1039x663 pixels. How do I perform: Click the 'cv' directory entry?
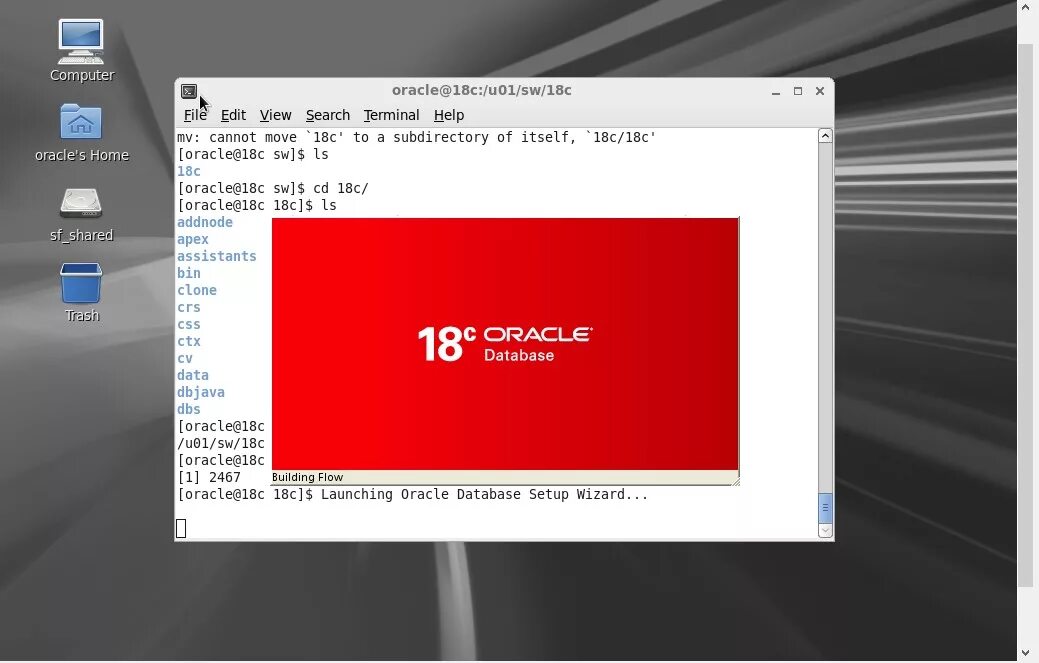click(x=185, y=358)
